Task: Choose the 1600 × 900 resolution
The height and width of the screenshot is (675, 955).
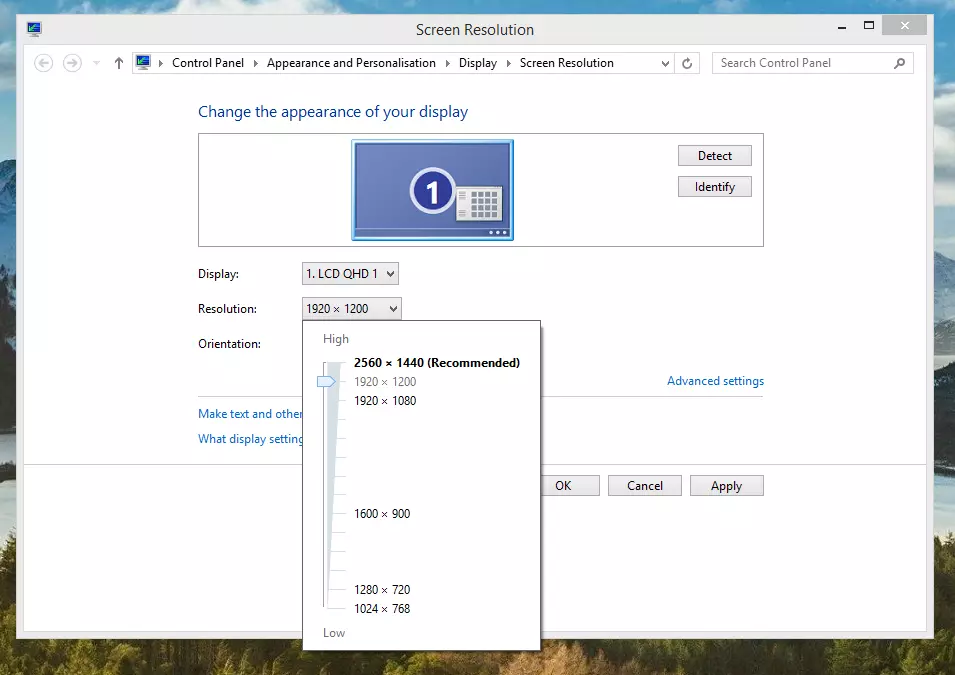Action: coord(382,514)
